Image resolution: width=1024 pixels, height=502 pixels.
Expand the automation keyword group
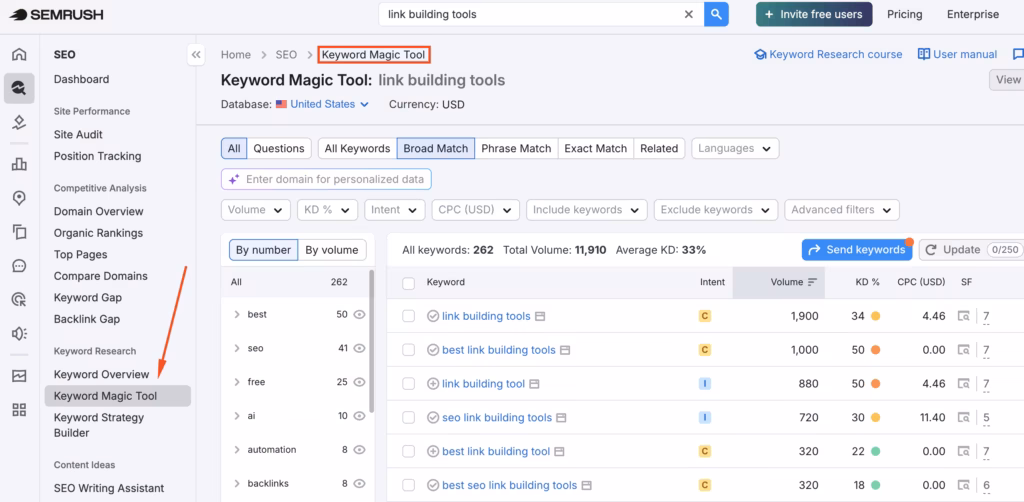click(237, 450)
